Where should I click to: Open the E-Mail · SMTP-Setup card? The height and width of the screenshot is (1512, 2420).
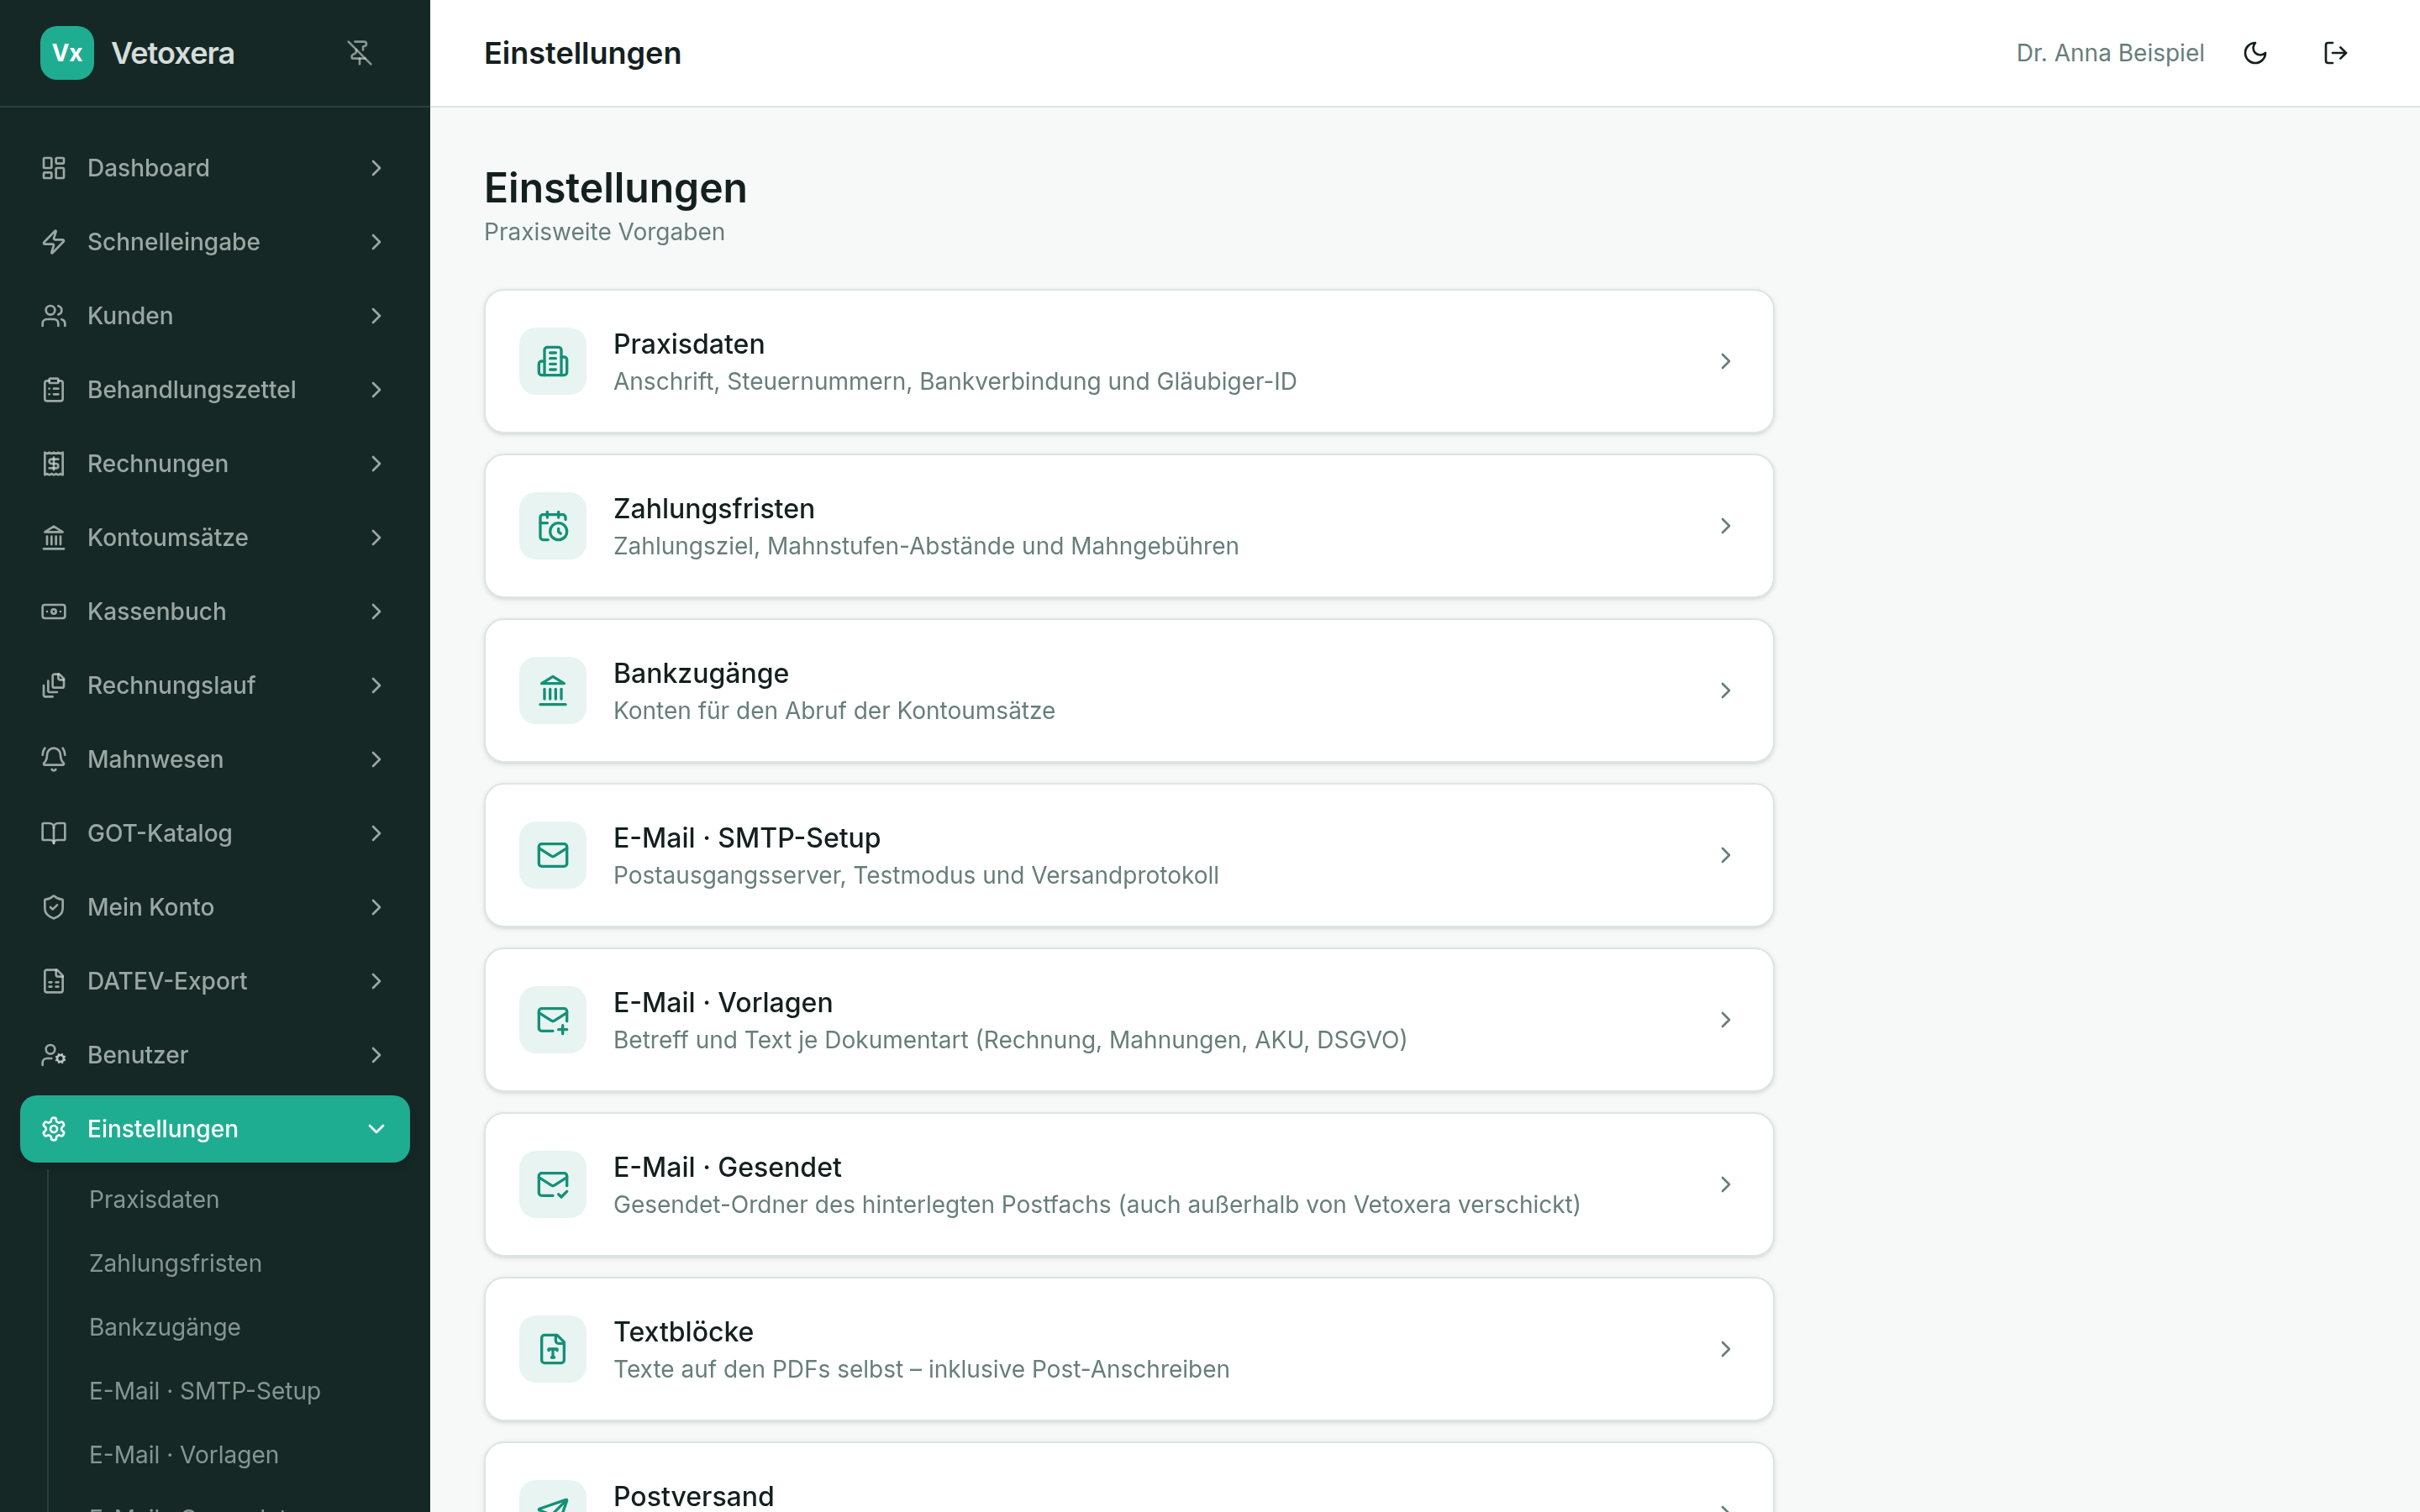pos(1129,855)
